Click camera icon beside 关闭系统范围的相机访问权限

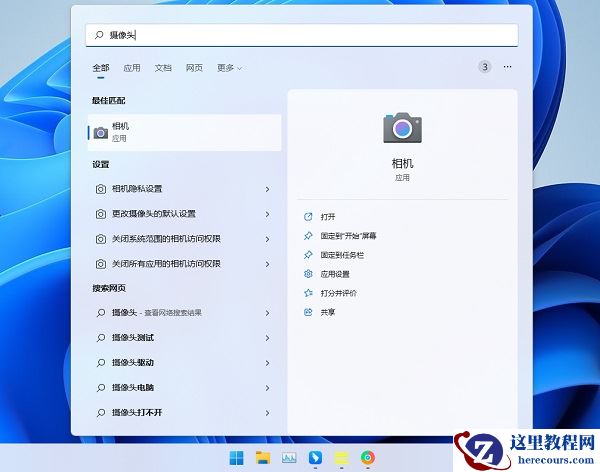pyautogui.click(x=101, y=239)
